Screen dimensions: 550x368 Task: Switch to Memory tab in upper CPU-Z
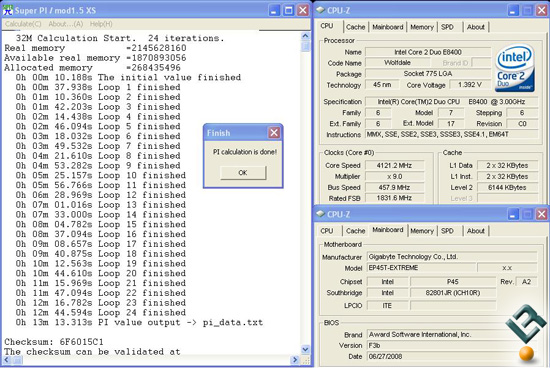coord(422,27)
